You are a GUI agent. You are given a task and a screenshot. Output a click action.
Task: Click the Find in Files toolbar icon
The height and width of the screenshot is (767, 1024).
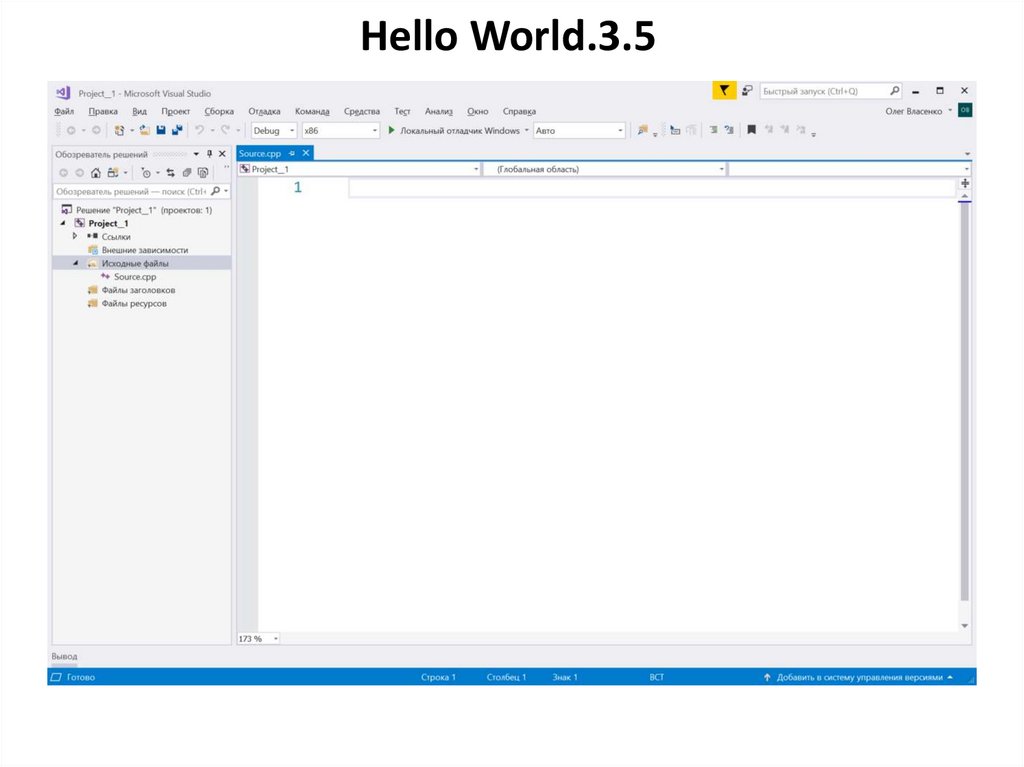click(x=643, y=131)
